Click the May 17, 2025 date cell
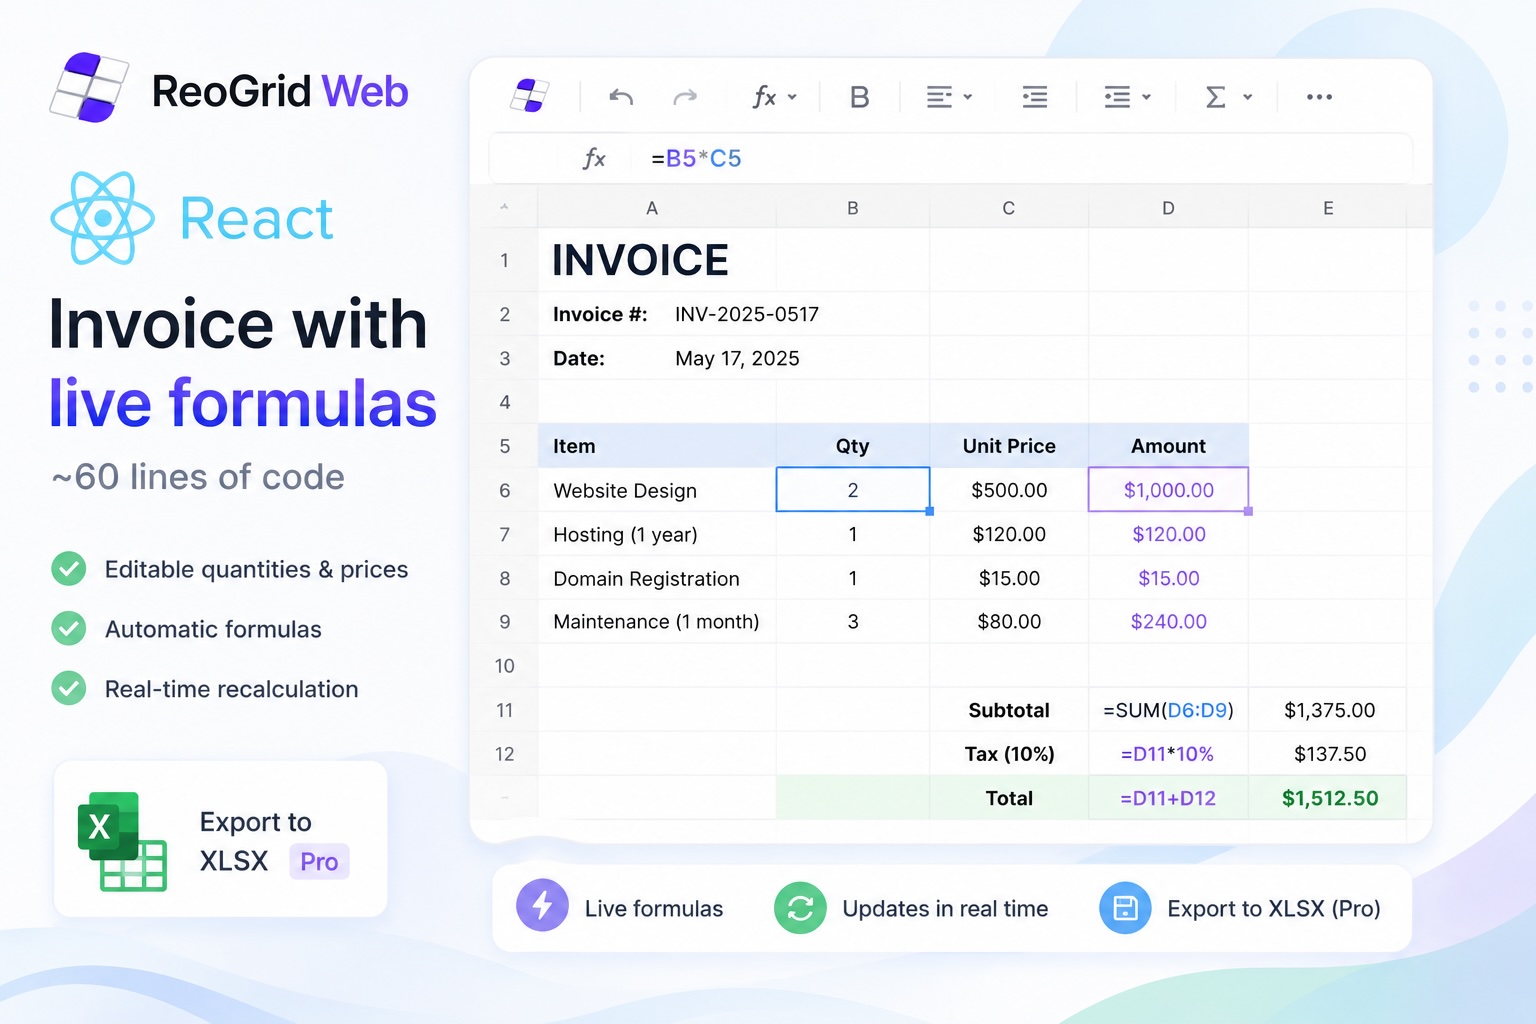Viewport: 1536px width, 1024px height. point(737,358)
